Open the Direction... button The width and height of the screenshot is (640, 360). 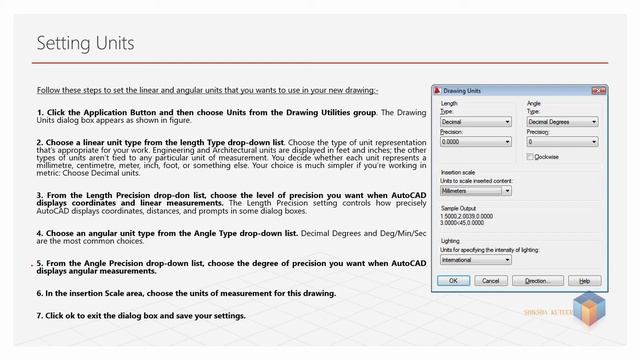538,281
